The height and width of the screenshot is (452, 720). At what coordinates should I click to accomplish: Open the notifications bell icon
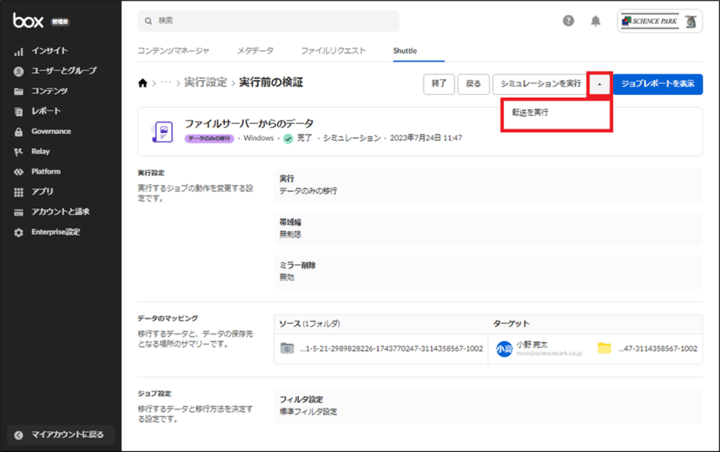[596, 21]
